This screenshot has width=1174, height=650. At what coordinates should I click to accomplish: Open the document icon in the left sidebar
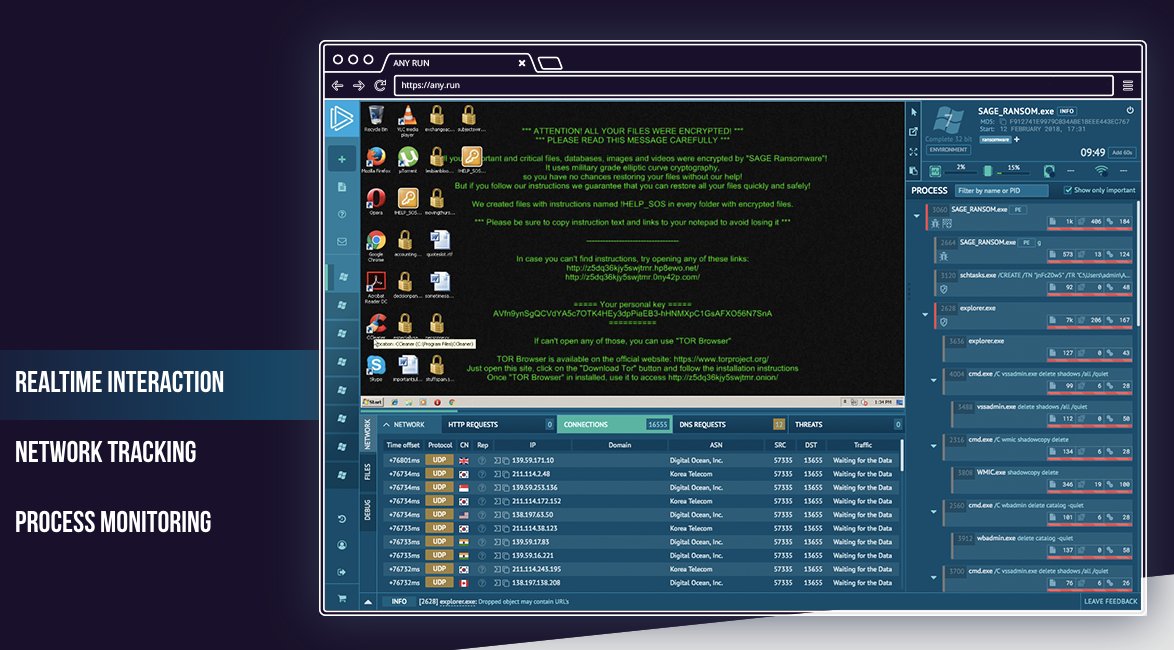341,186
